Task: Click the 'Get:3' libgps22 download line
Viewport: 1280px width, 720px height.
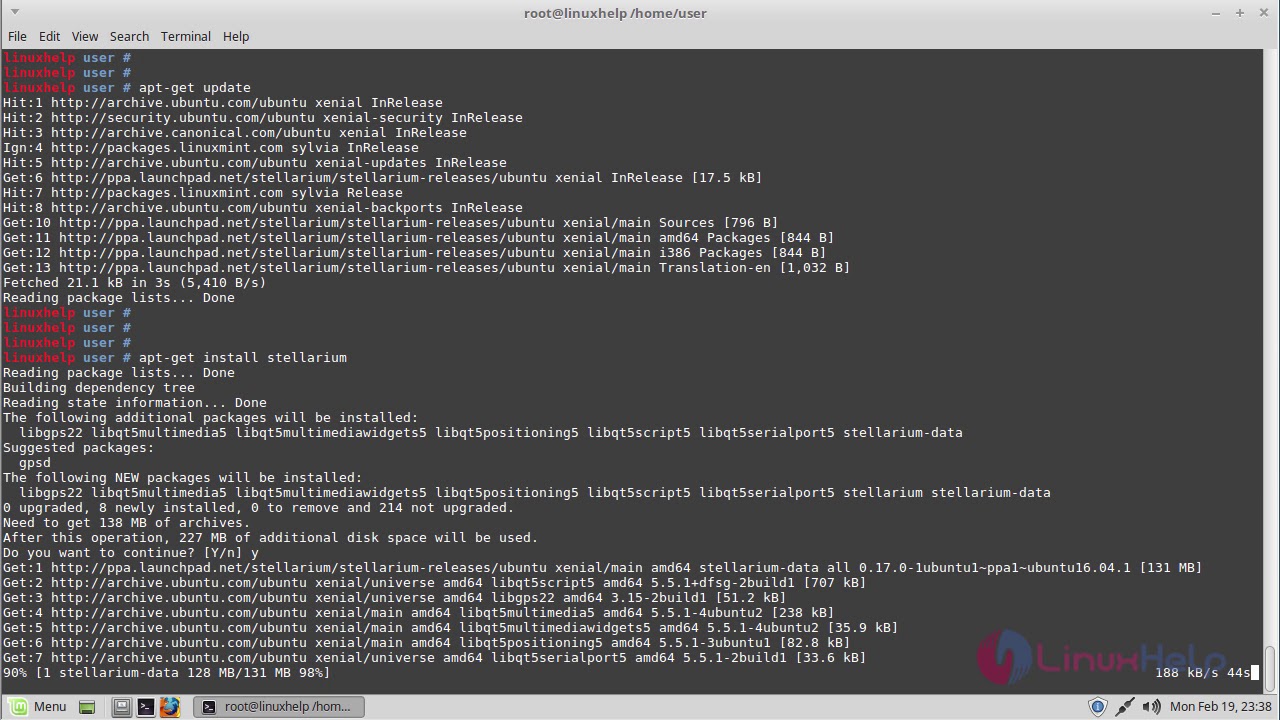Action: (395, 597)
